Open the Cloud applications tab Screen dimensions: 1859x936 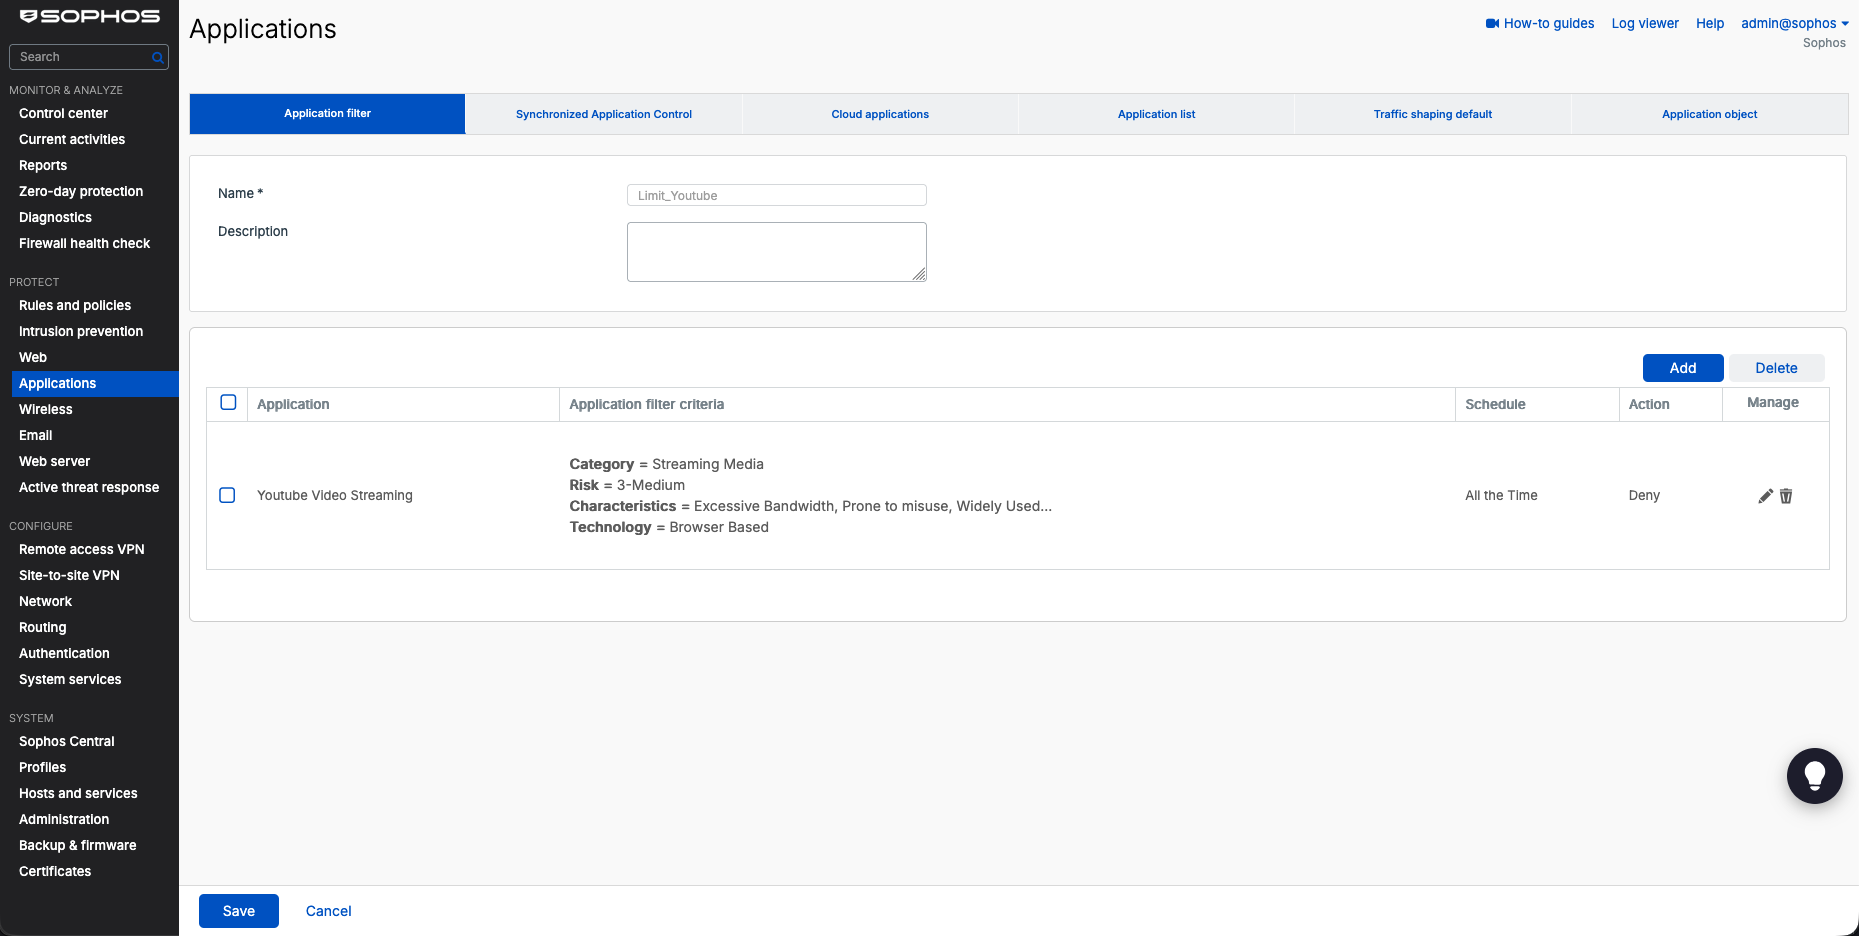pyautogui.click(x=880, y=114)
